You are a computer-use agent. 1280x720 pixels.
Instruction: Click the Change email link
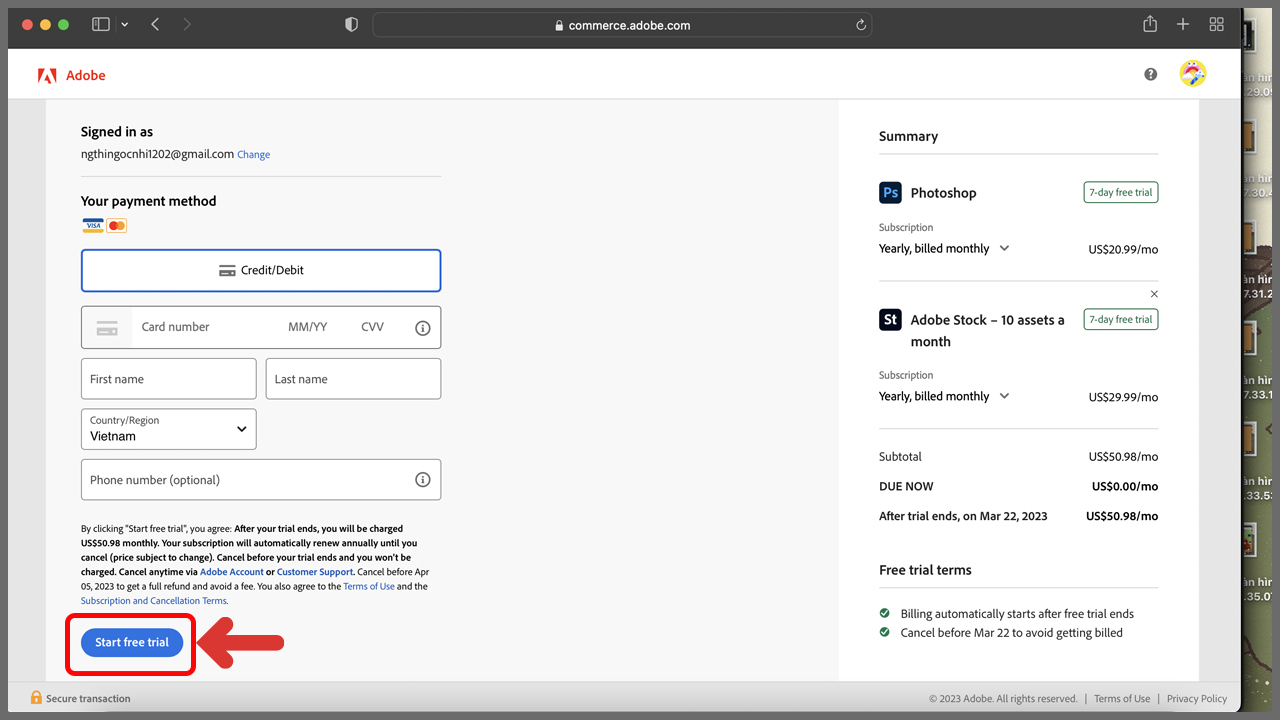click(x=254, y=155)
